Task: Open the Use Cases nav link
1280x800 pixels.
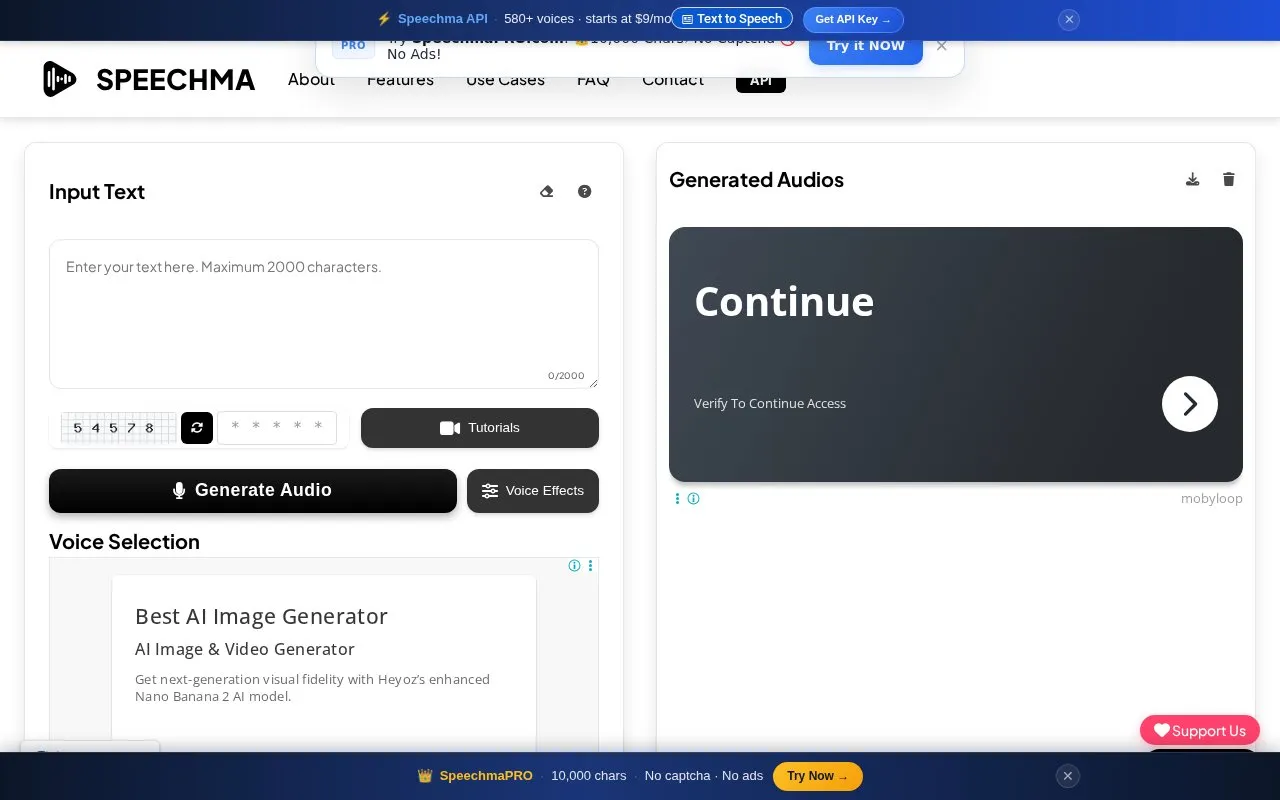Action: coord(505,80)
